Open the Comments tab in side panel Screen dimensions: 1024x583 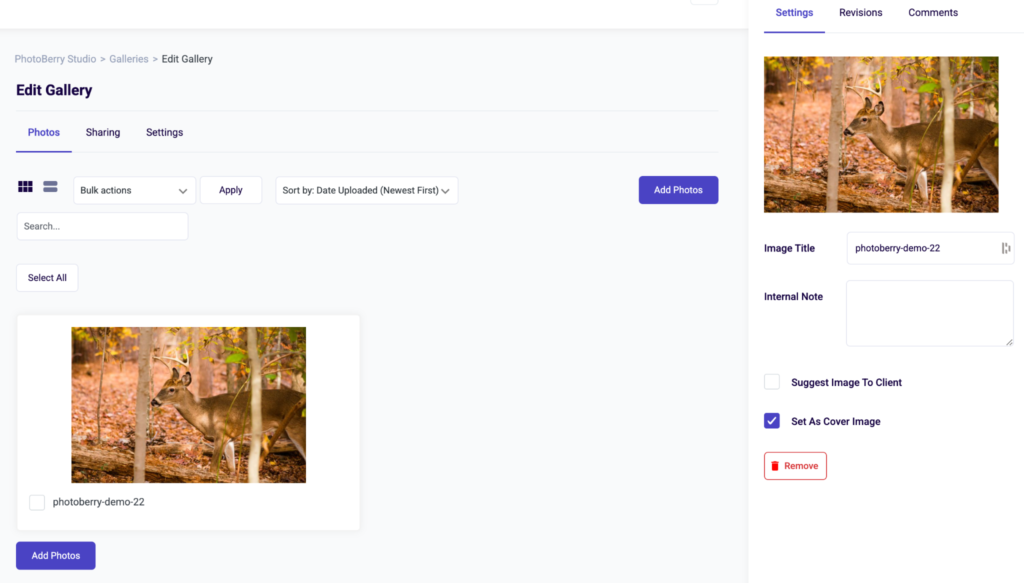click(x=933, y=13)
